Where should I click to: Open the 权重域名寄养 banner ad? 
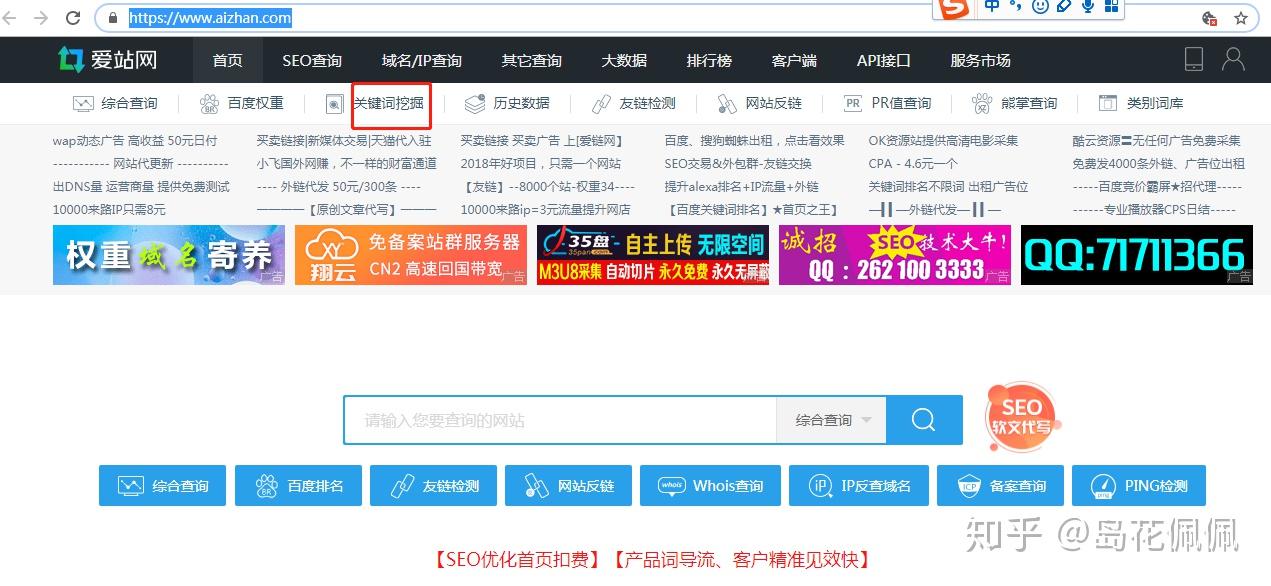(169, 255)
